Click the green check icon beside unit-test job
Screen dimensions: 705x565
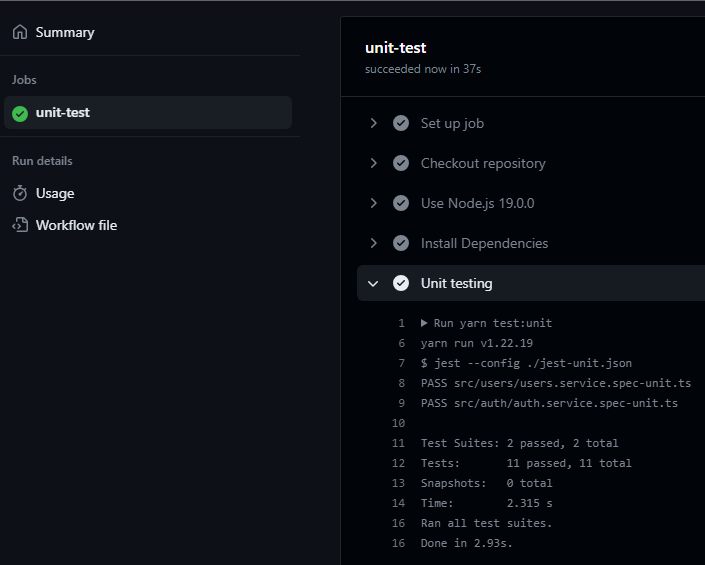coord(20,114)
